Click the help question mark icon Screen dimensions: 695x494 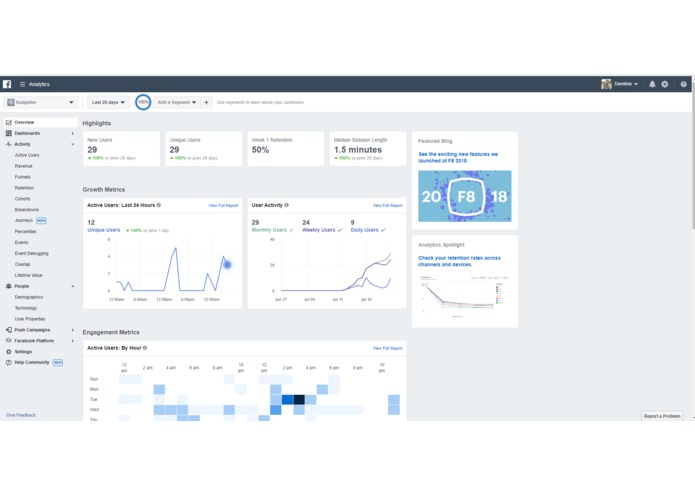click(x=683, y=84)
